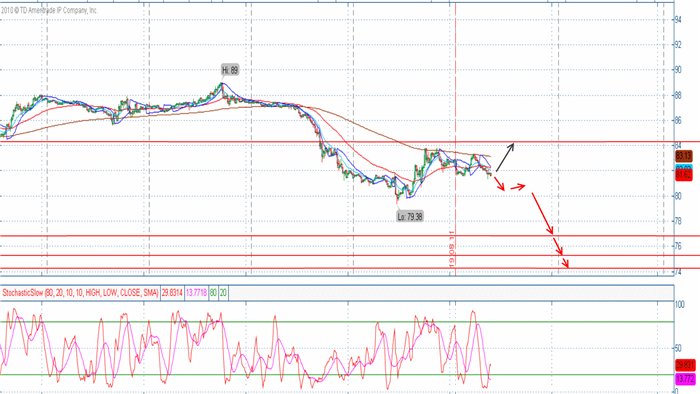
Task: Click the 94 label on price axis
Action: pyautogui.click(x=677, y=20)
